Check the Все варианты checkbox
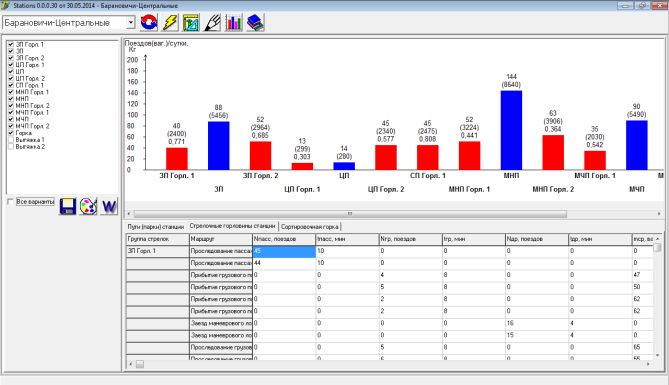Viewport: 669px width, 385px height. pyautogui.click(x=11, y=201)
